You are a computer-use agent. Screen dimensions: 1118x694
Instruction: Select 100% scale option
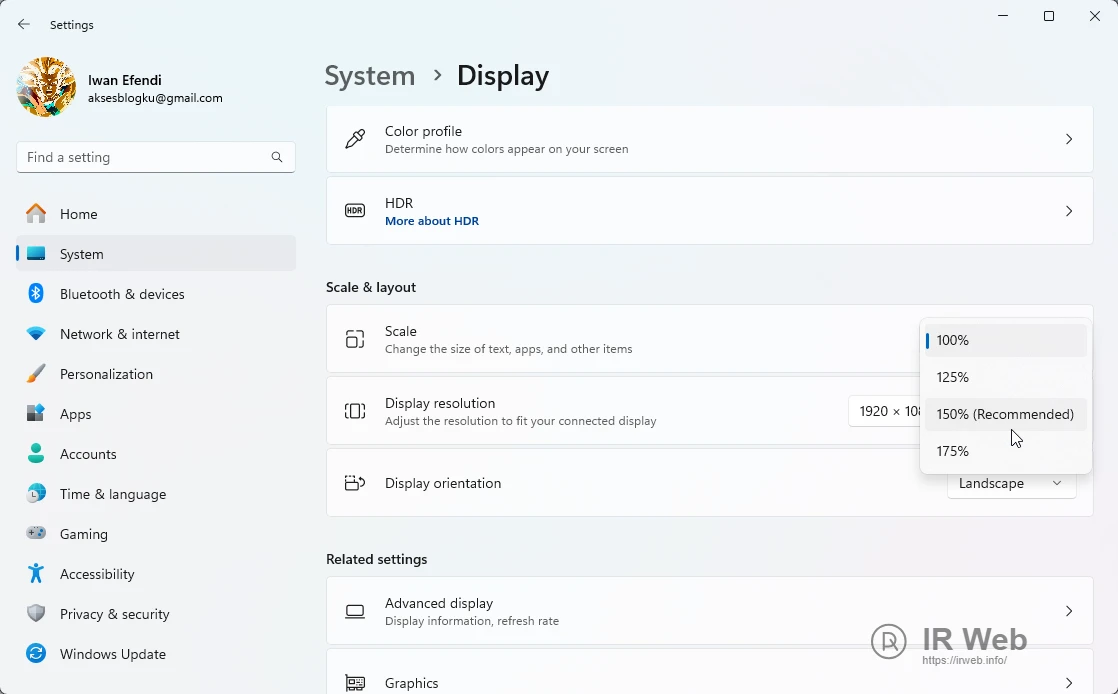(1005, 340)
